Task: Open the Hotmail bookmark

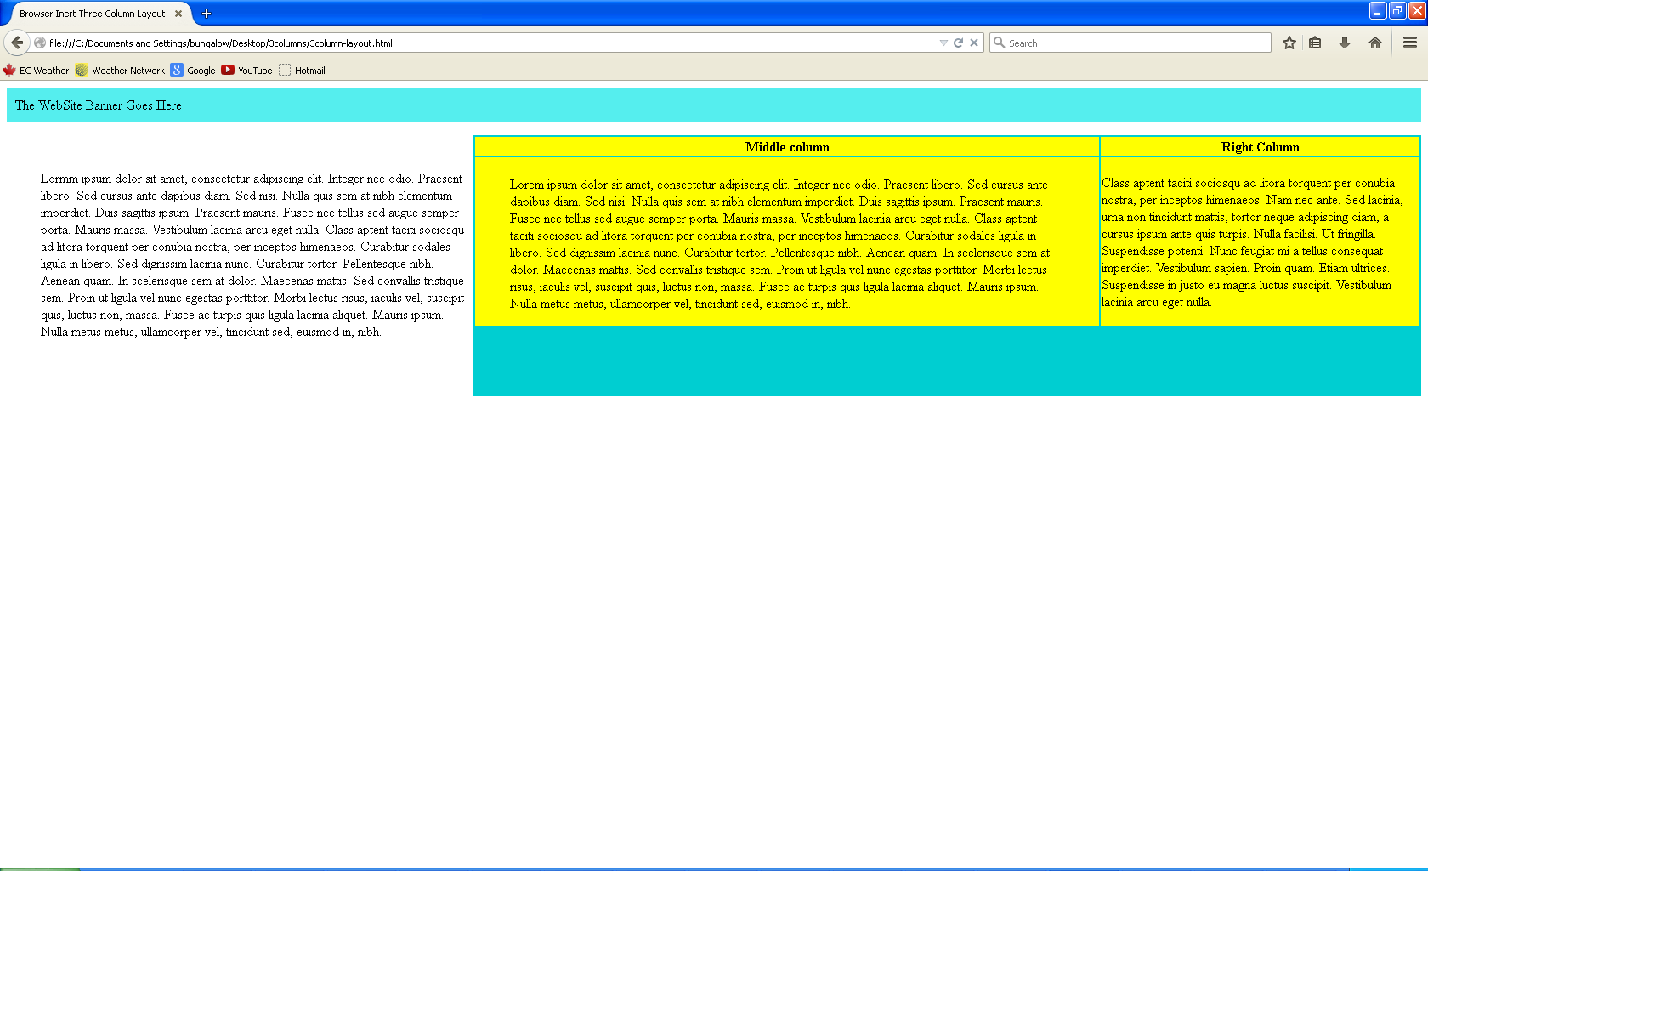Action: 302,70
